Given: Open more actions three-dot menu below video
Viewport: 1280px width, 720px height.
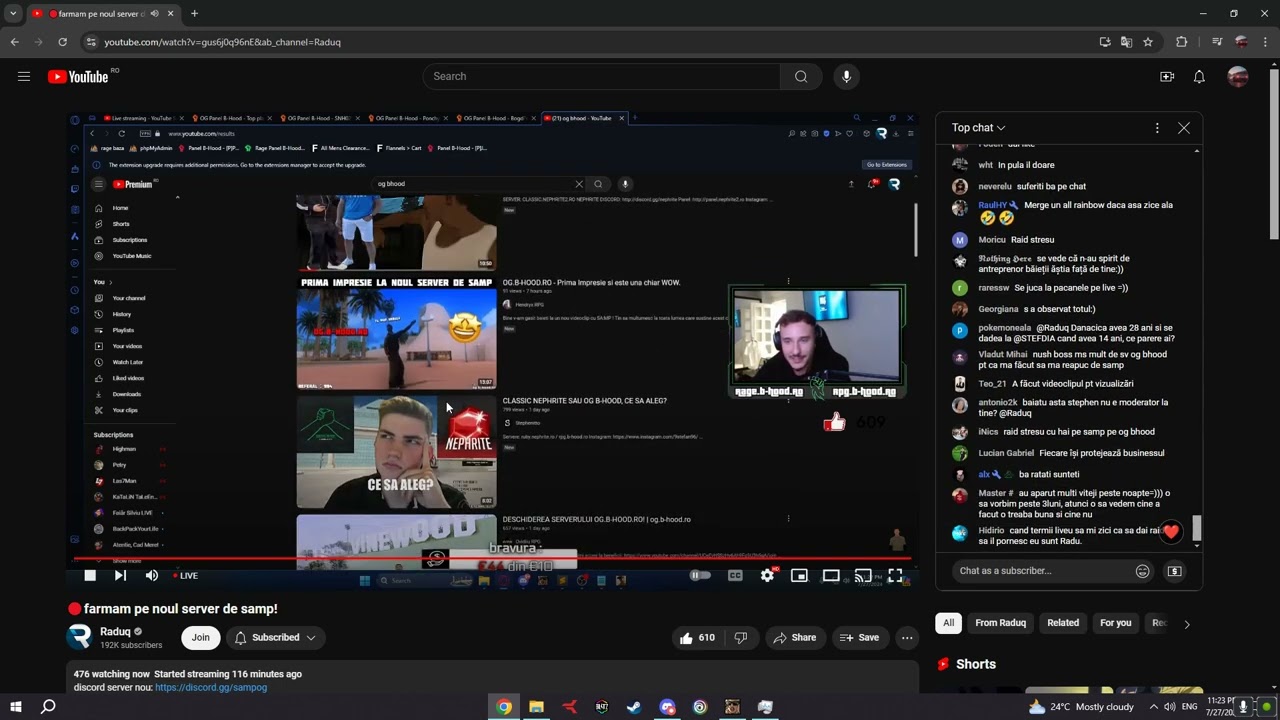Looking at the screenshot, I should [x=907, y=637].
